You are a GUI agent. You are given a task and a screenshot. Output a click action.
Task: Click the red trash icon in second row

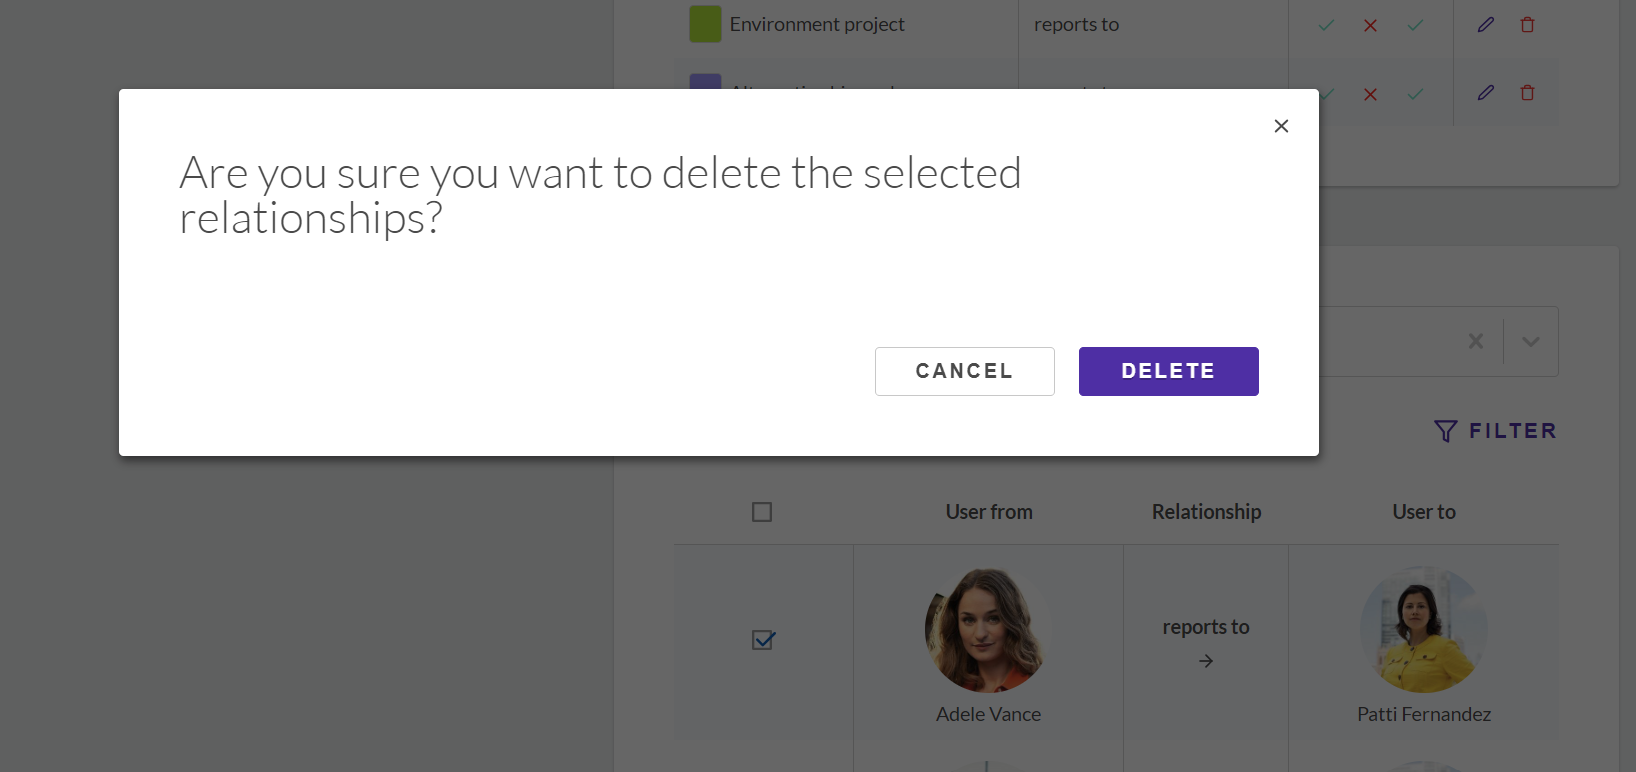(1527, 93)
